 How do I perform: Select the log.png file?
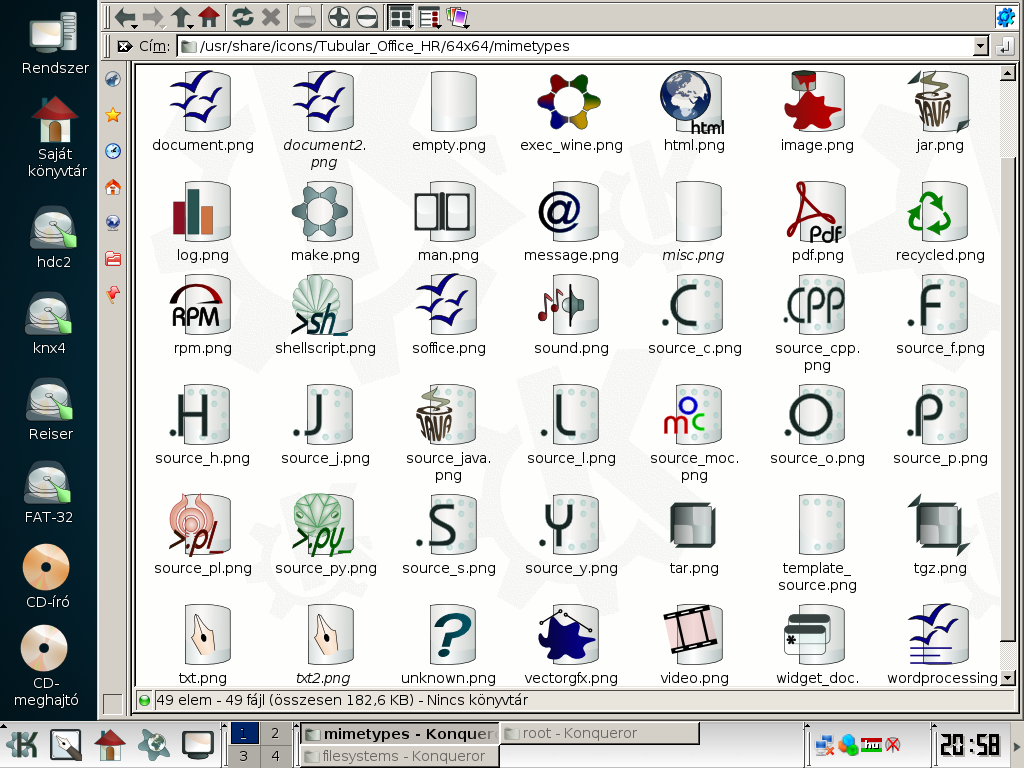202,221
